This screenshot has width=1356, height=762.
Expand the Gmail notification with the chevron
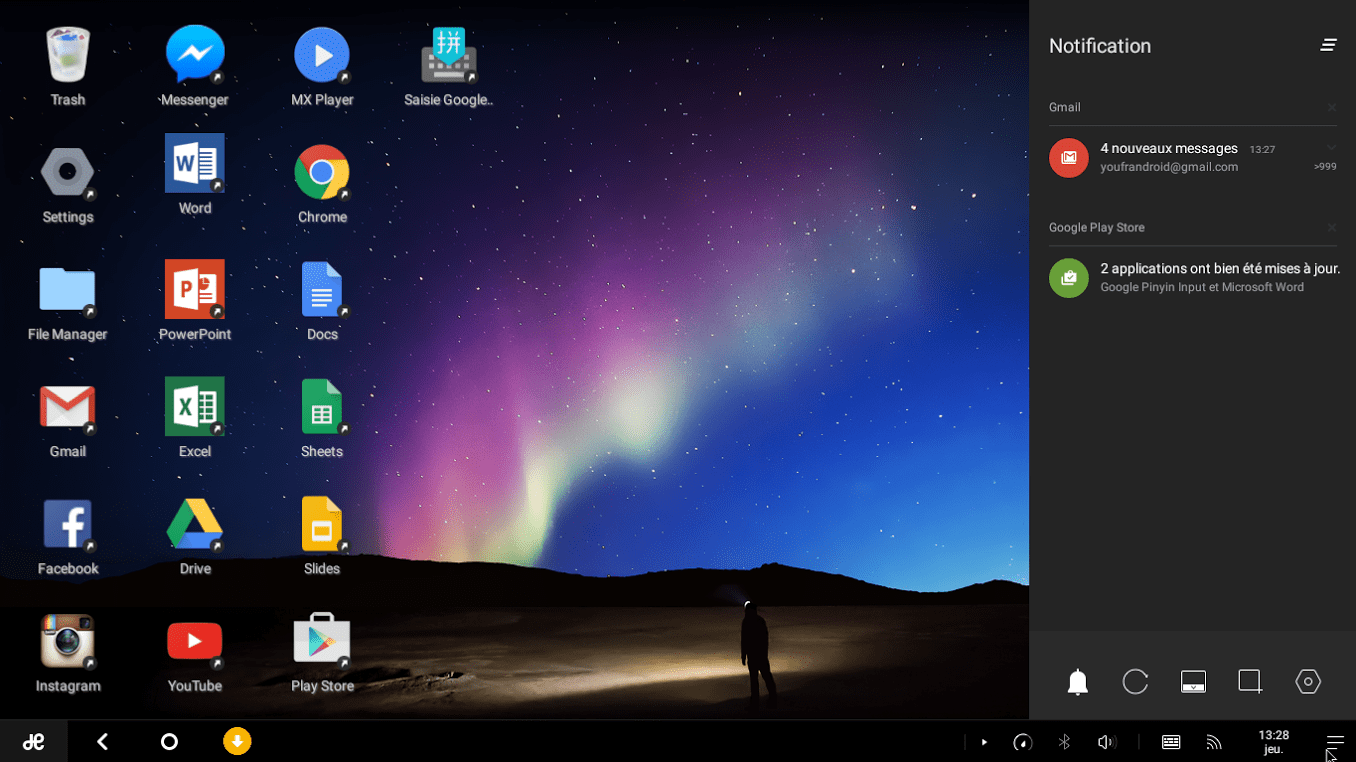(1331, 148)
